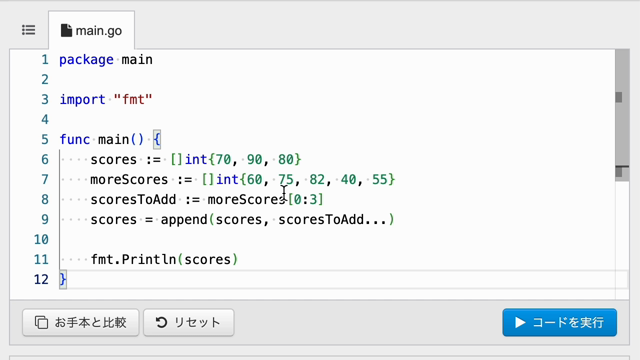Click the document icon in main.go tab
640x360 pixels.
[66, 30]
